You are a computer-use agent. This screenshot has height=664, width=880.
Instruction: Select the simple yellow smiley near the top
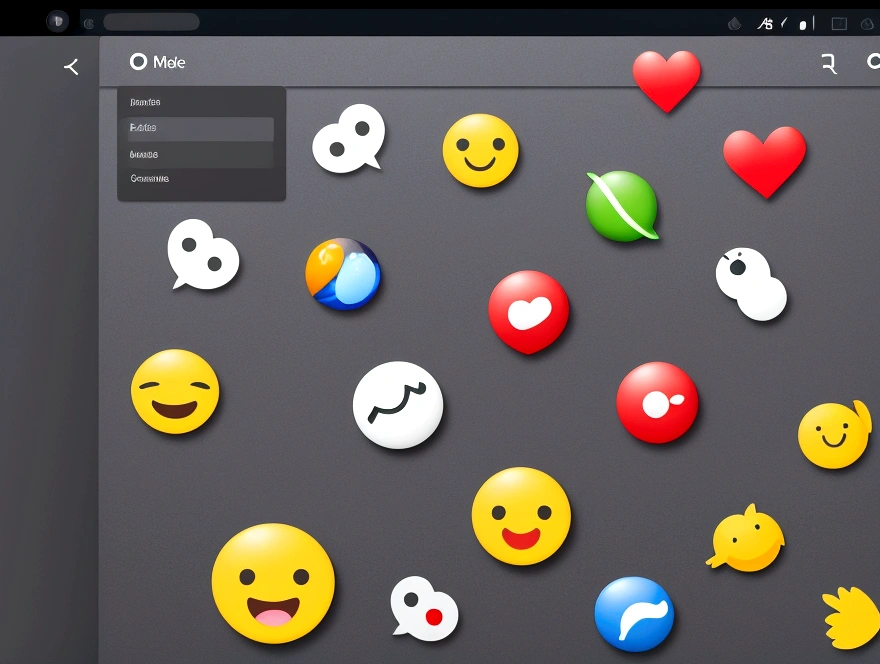(x=481, y=150)
